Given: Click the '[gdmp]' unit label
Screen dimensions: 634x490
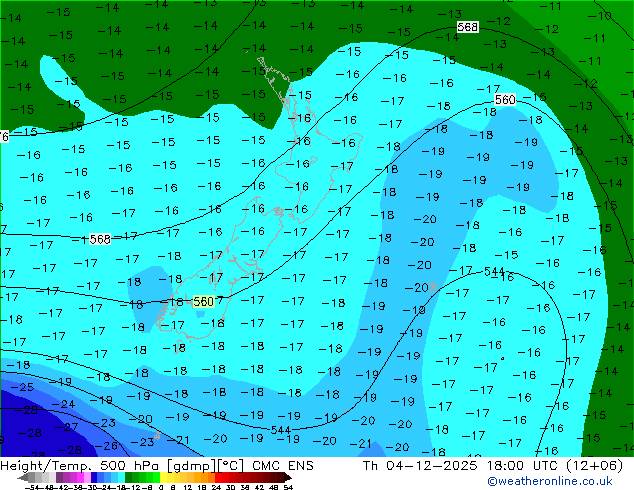Looking at the screenshot, I should point(192,466).
